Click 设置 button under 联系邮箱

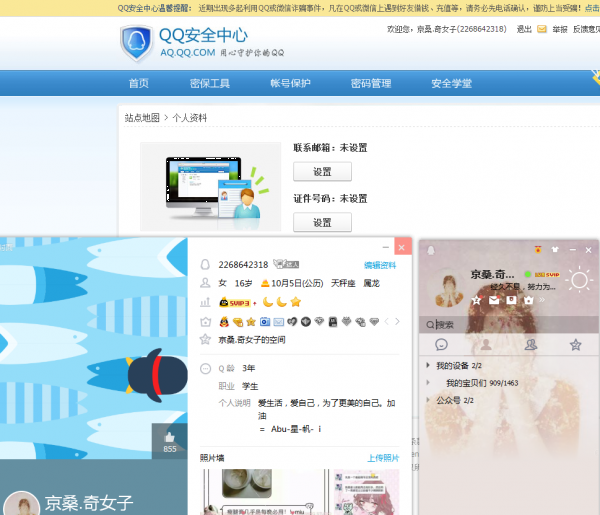tap(322, 171)
